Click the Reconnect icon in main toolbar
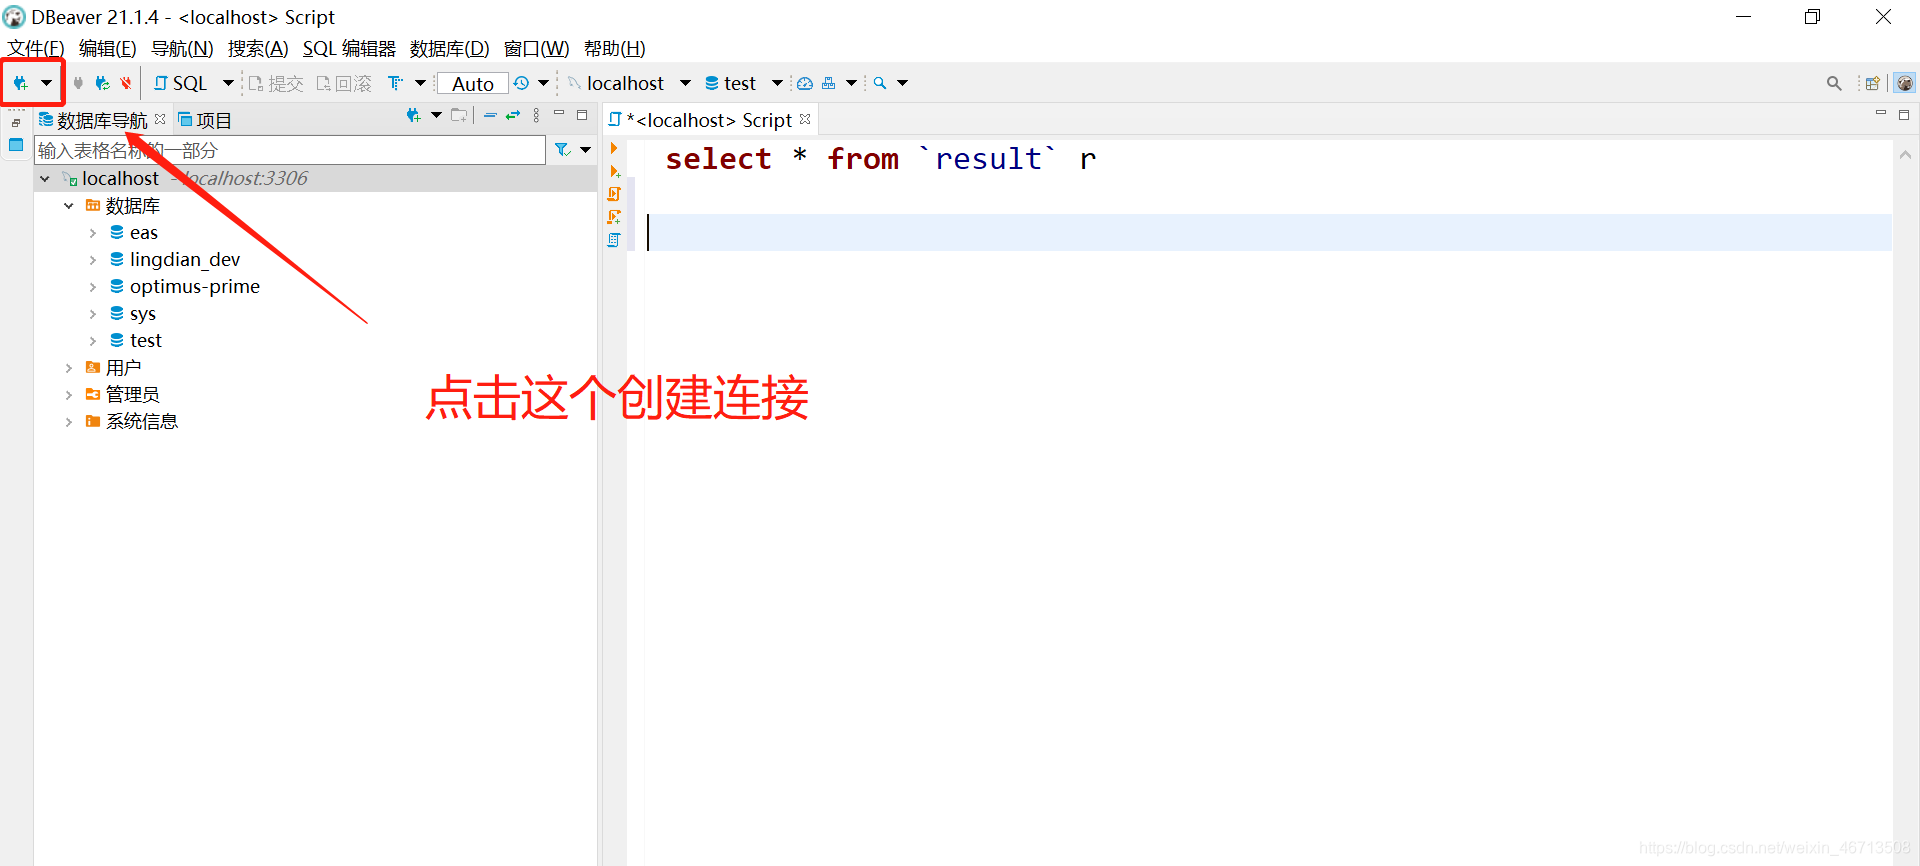 102,83
